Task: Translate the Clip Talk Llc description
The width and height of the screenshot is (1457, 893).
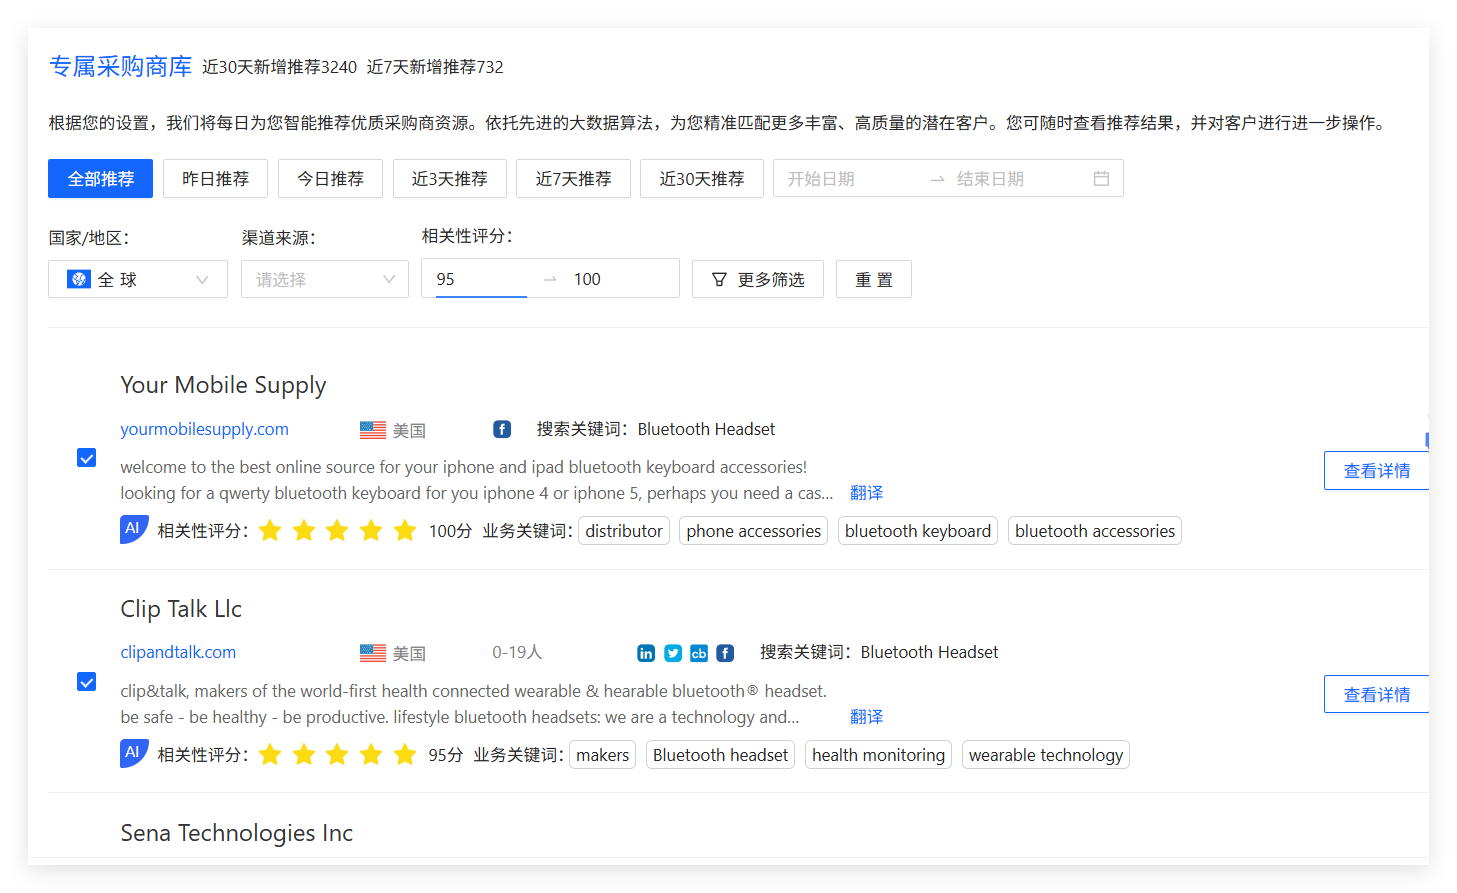Action: pyautogui.click(x=866, y=717)
